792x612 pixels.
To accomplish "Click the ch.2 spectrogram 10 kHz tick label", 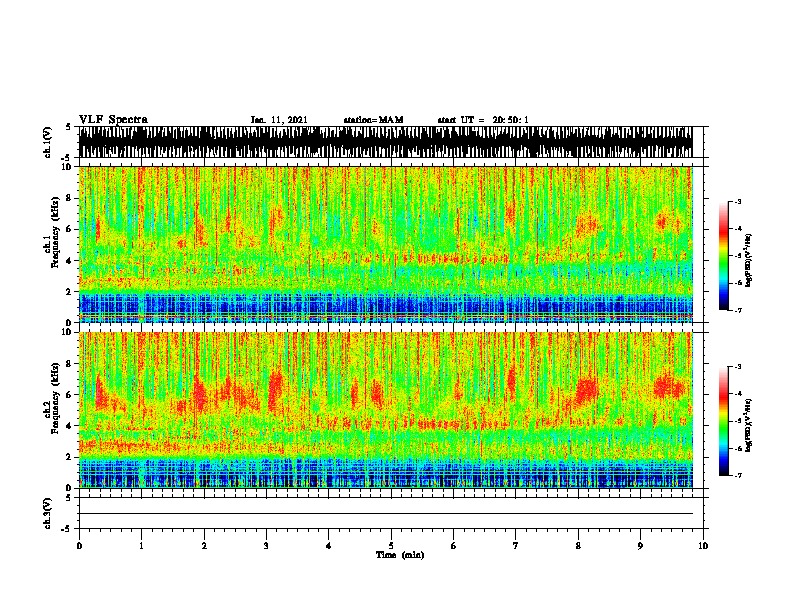I will click(x=68, y=332).
